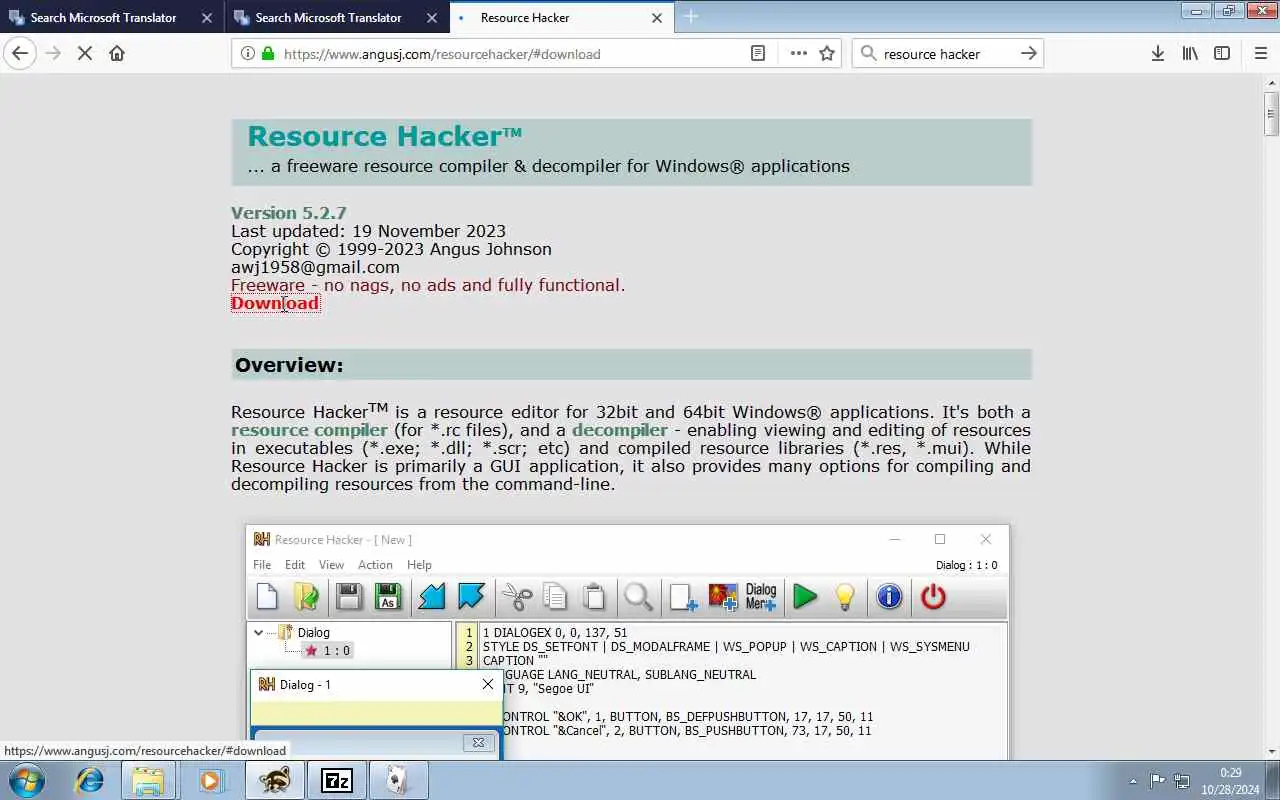Open 7-Zip from the taskbar
This screenshot has width=1280, height=800.
coord(337,780)
